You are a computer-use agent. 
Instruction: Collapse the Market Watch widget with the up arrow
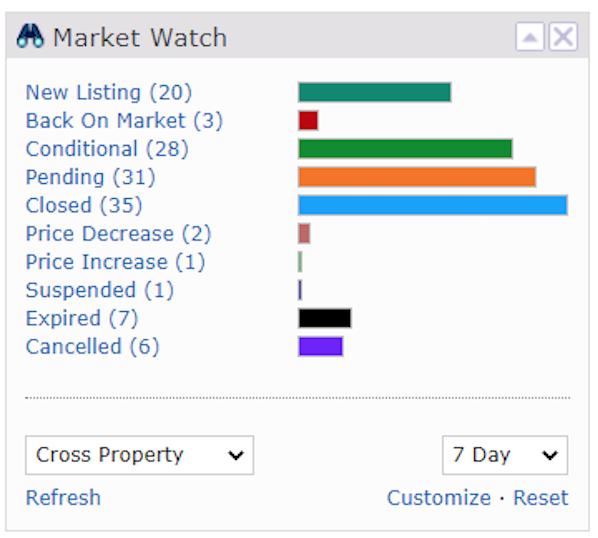(530, 37)
